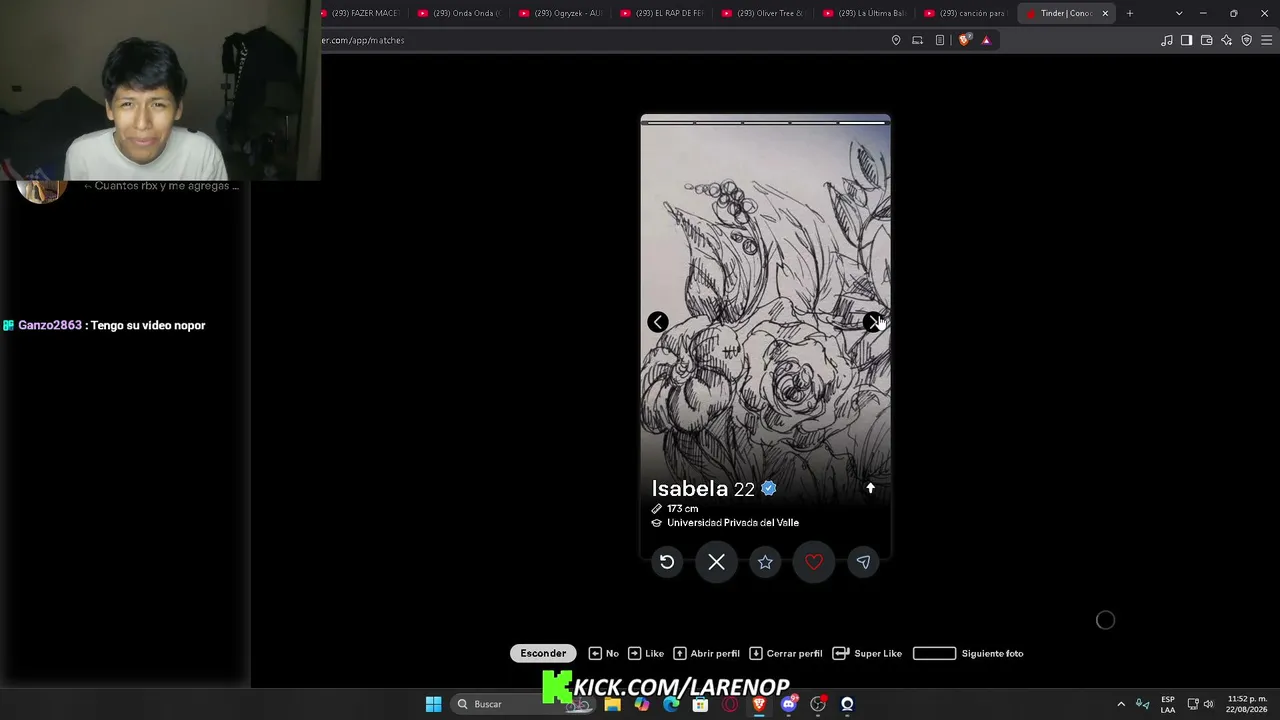Click the Cerrar perfil down-arrow shortcut hint

pyautogui.click(x=785, y=653)
